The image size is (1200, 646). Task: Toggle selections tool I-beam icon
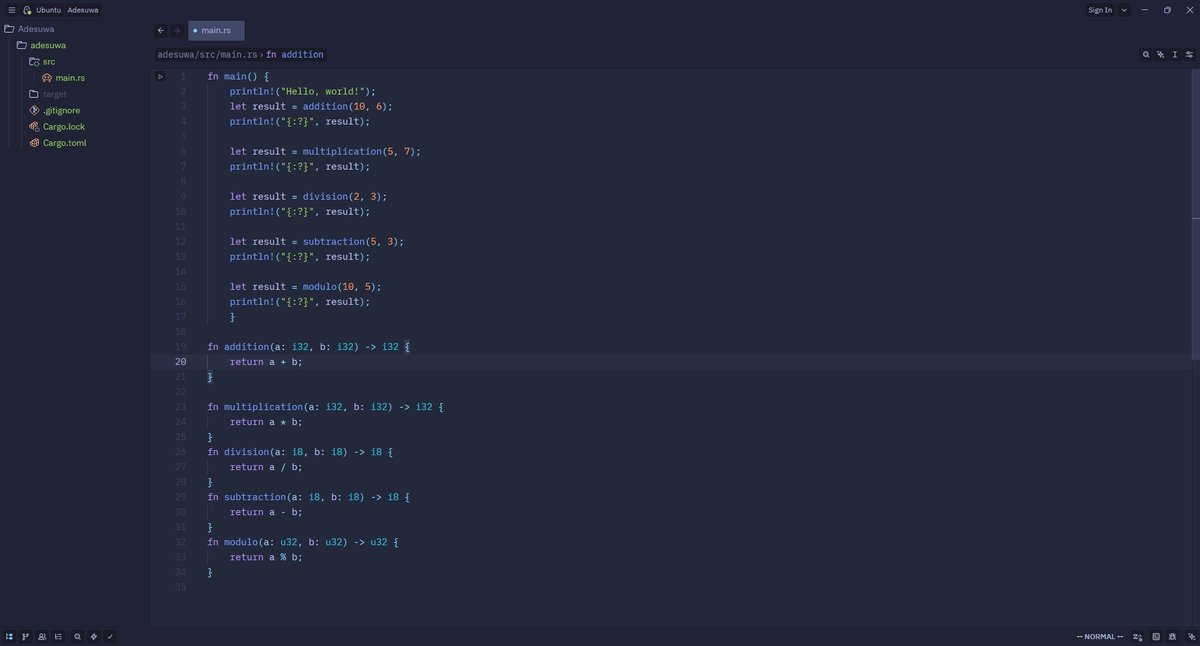(1175, 55)
